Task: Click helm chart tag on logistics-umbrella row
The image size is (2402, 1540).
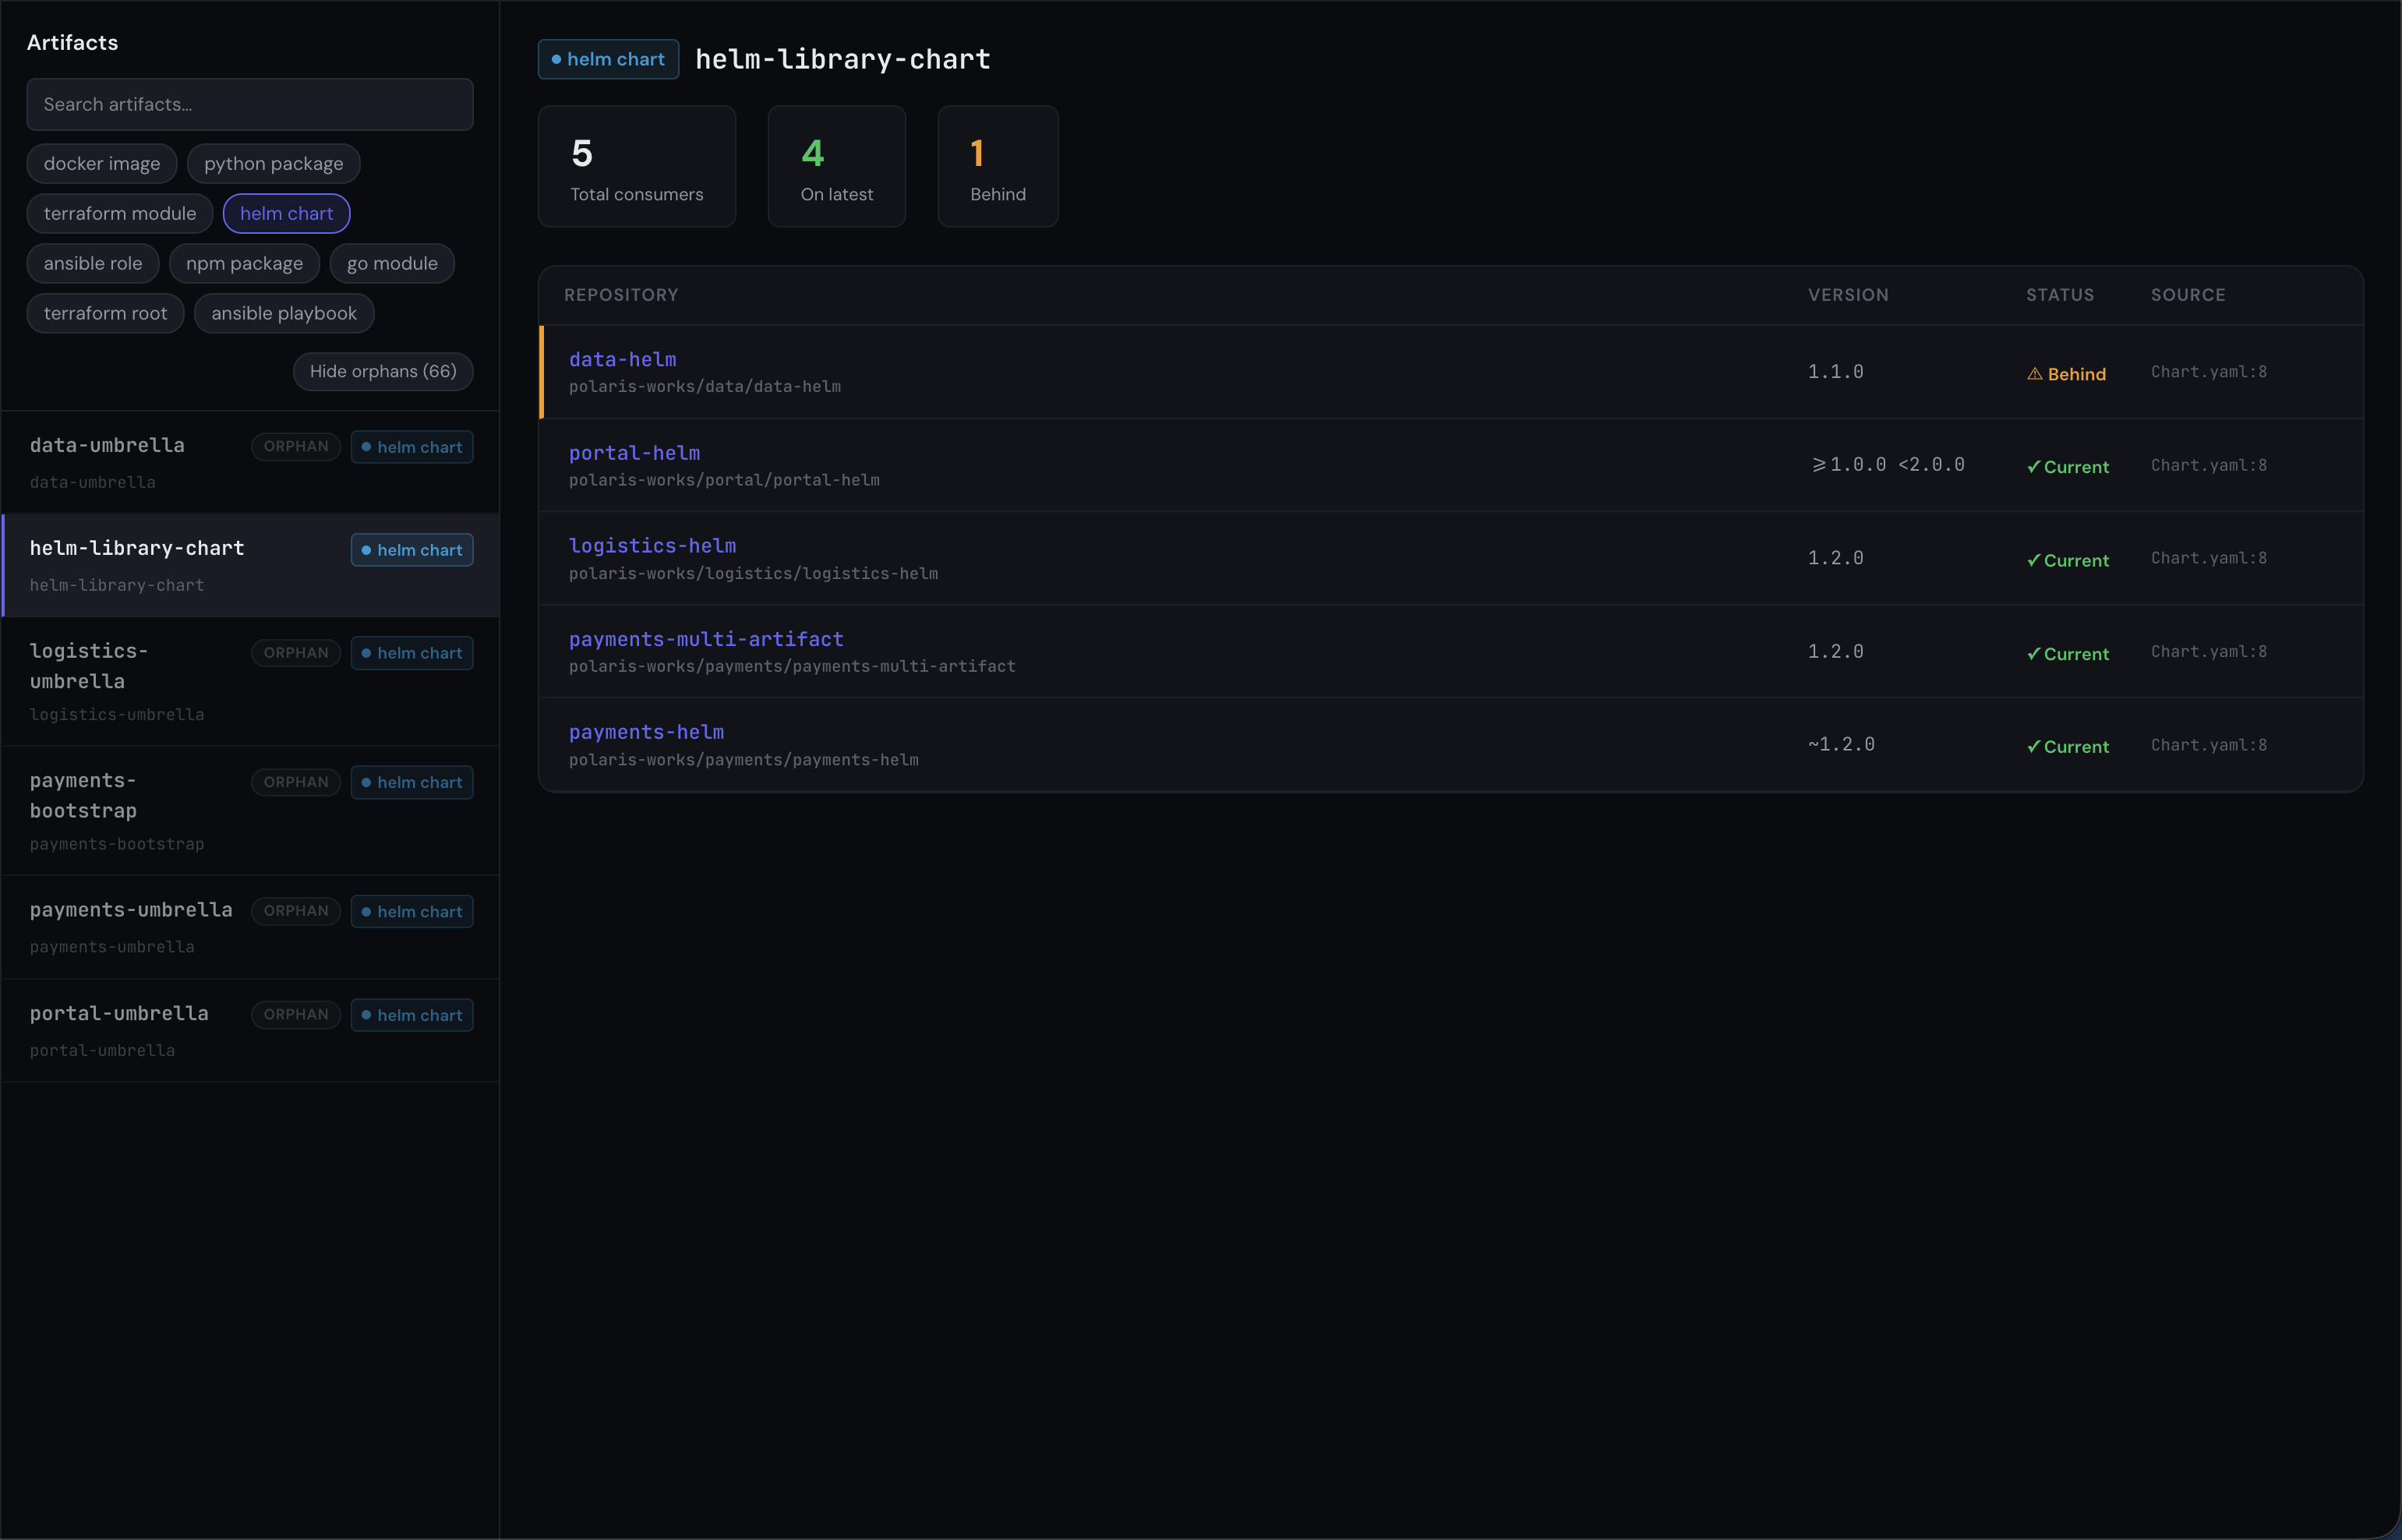Action: pos(412,653)
